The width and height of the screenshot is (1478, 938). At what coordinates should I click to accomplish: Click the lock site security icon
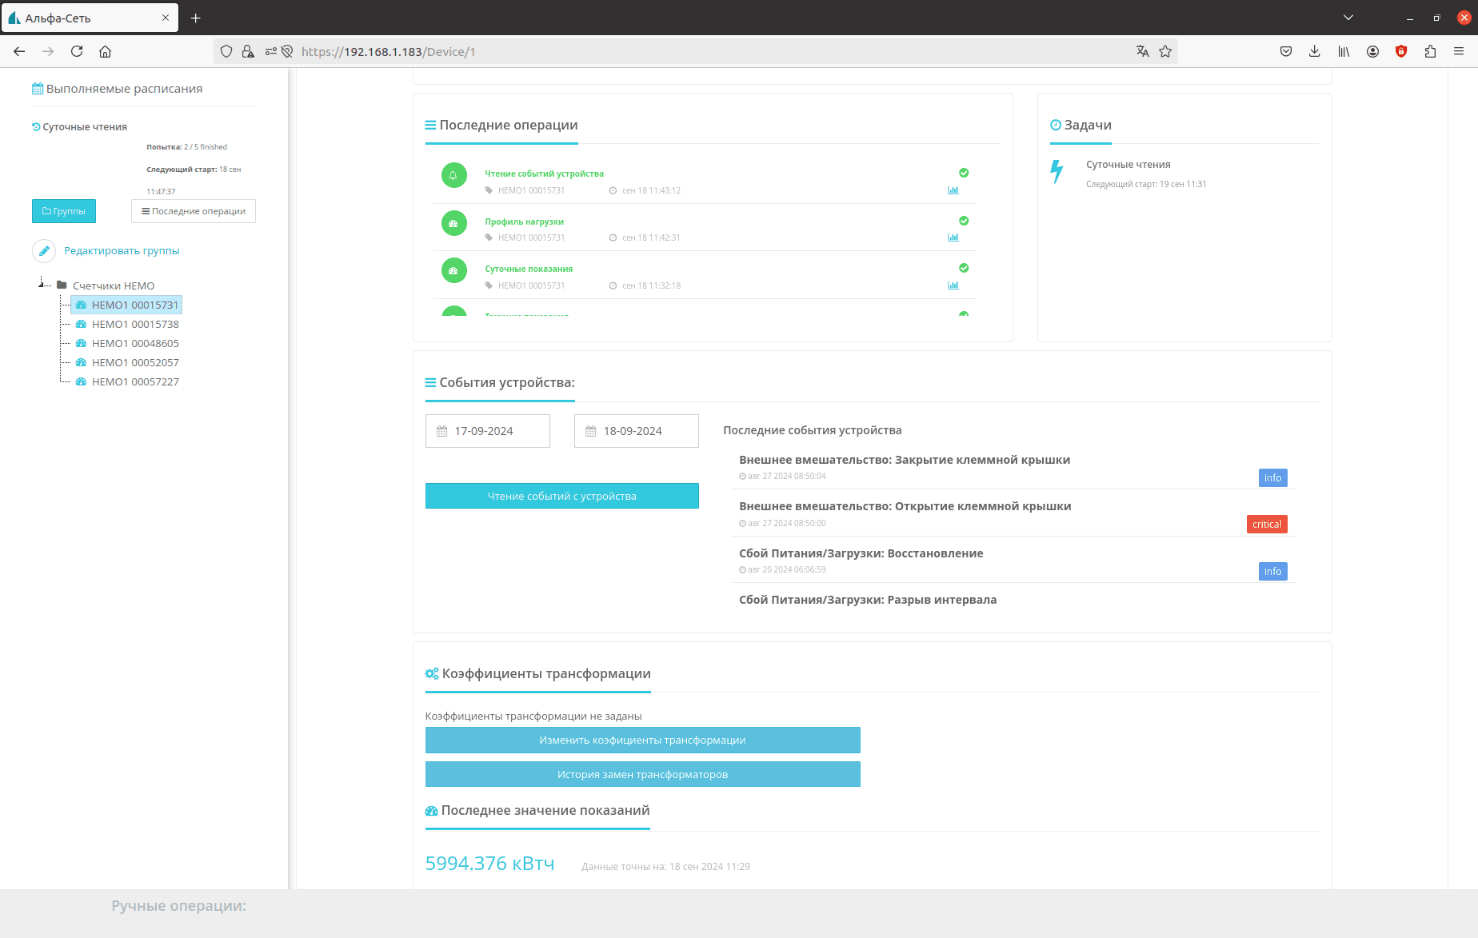(x=247, y=51)
